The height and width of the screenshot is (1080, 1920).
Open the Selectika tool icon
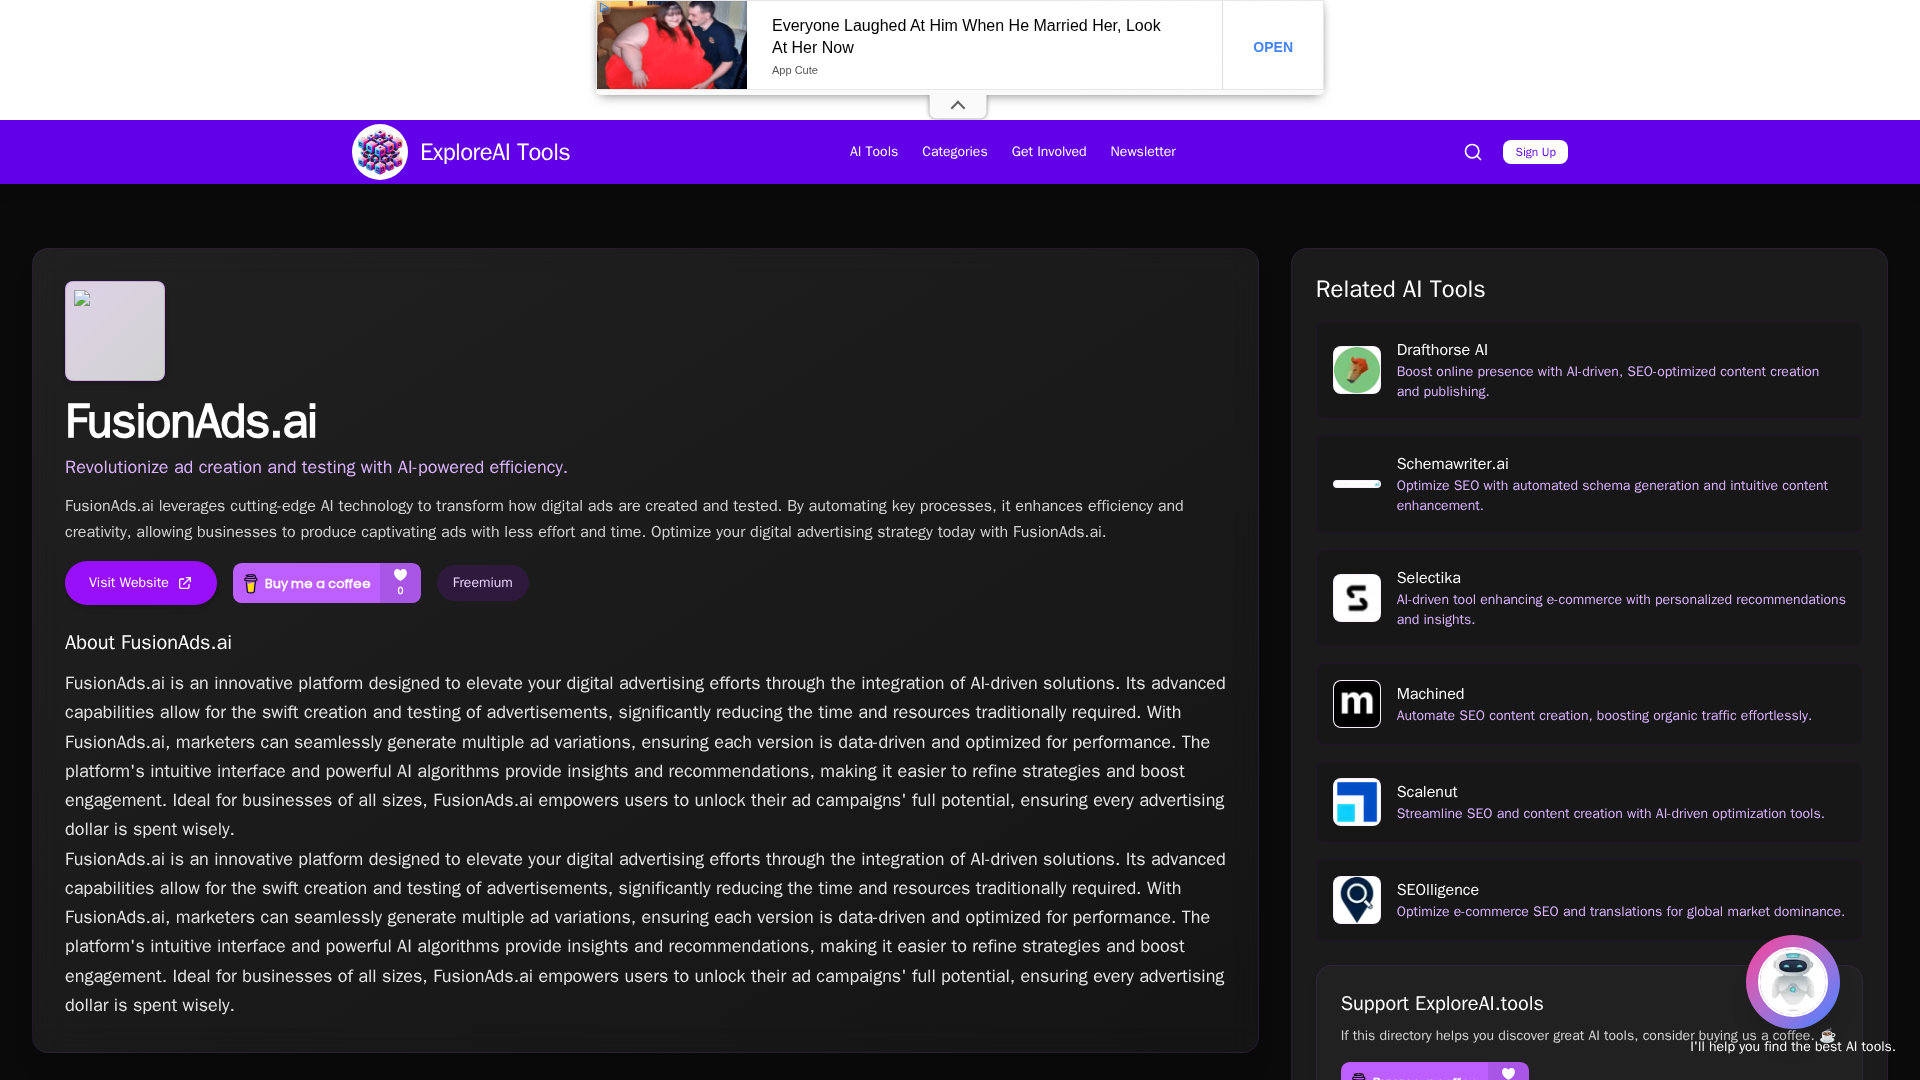[x=1356, y=598]
